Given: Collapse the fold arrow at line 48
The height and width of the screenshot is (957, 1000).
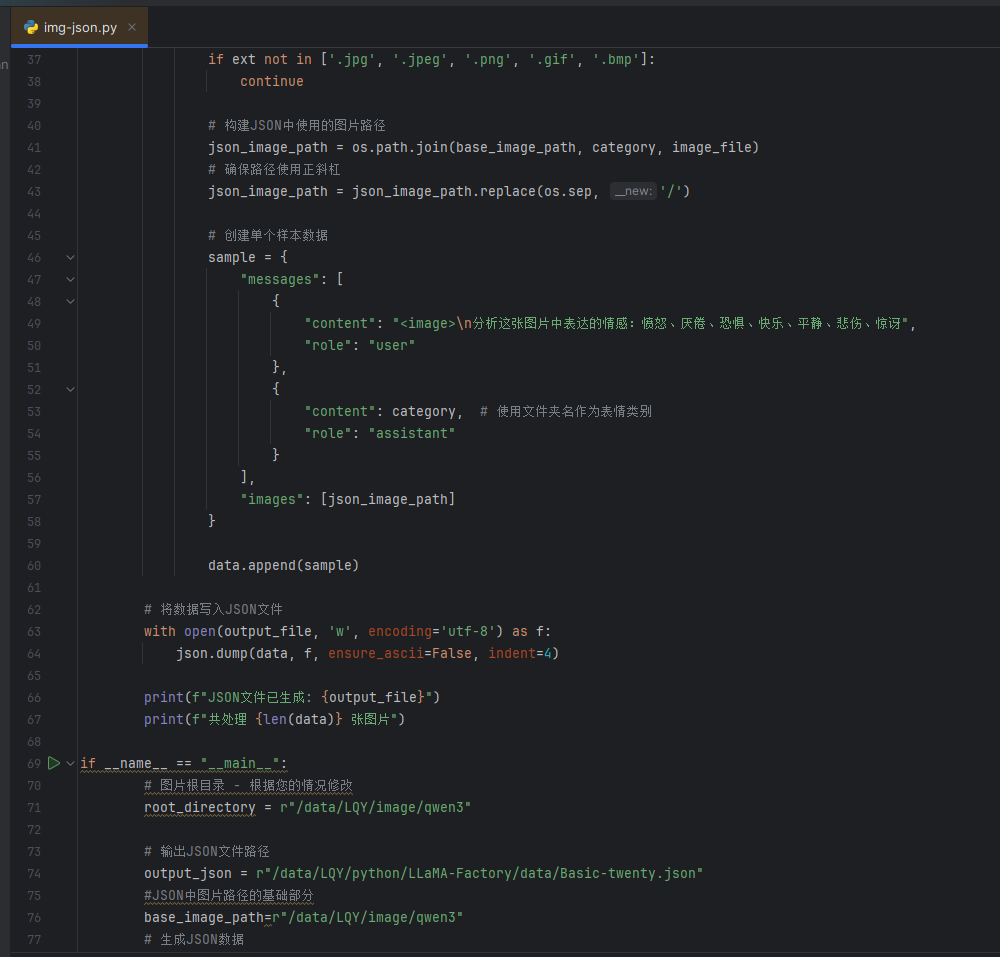Looking at the screenshot, I should 71,302.
